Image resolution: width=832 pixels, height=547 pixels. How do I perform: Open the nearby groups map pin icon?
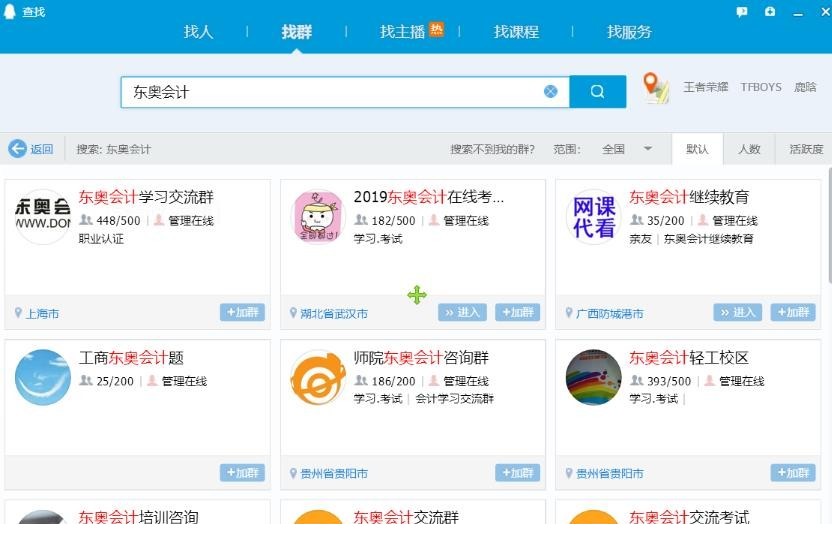pyautogui.click(x=655, y=88)
